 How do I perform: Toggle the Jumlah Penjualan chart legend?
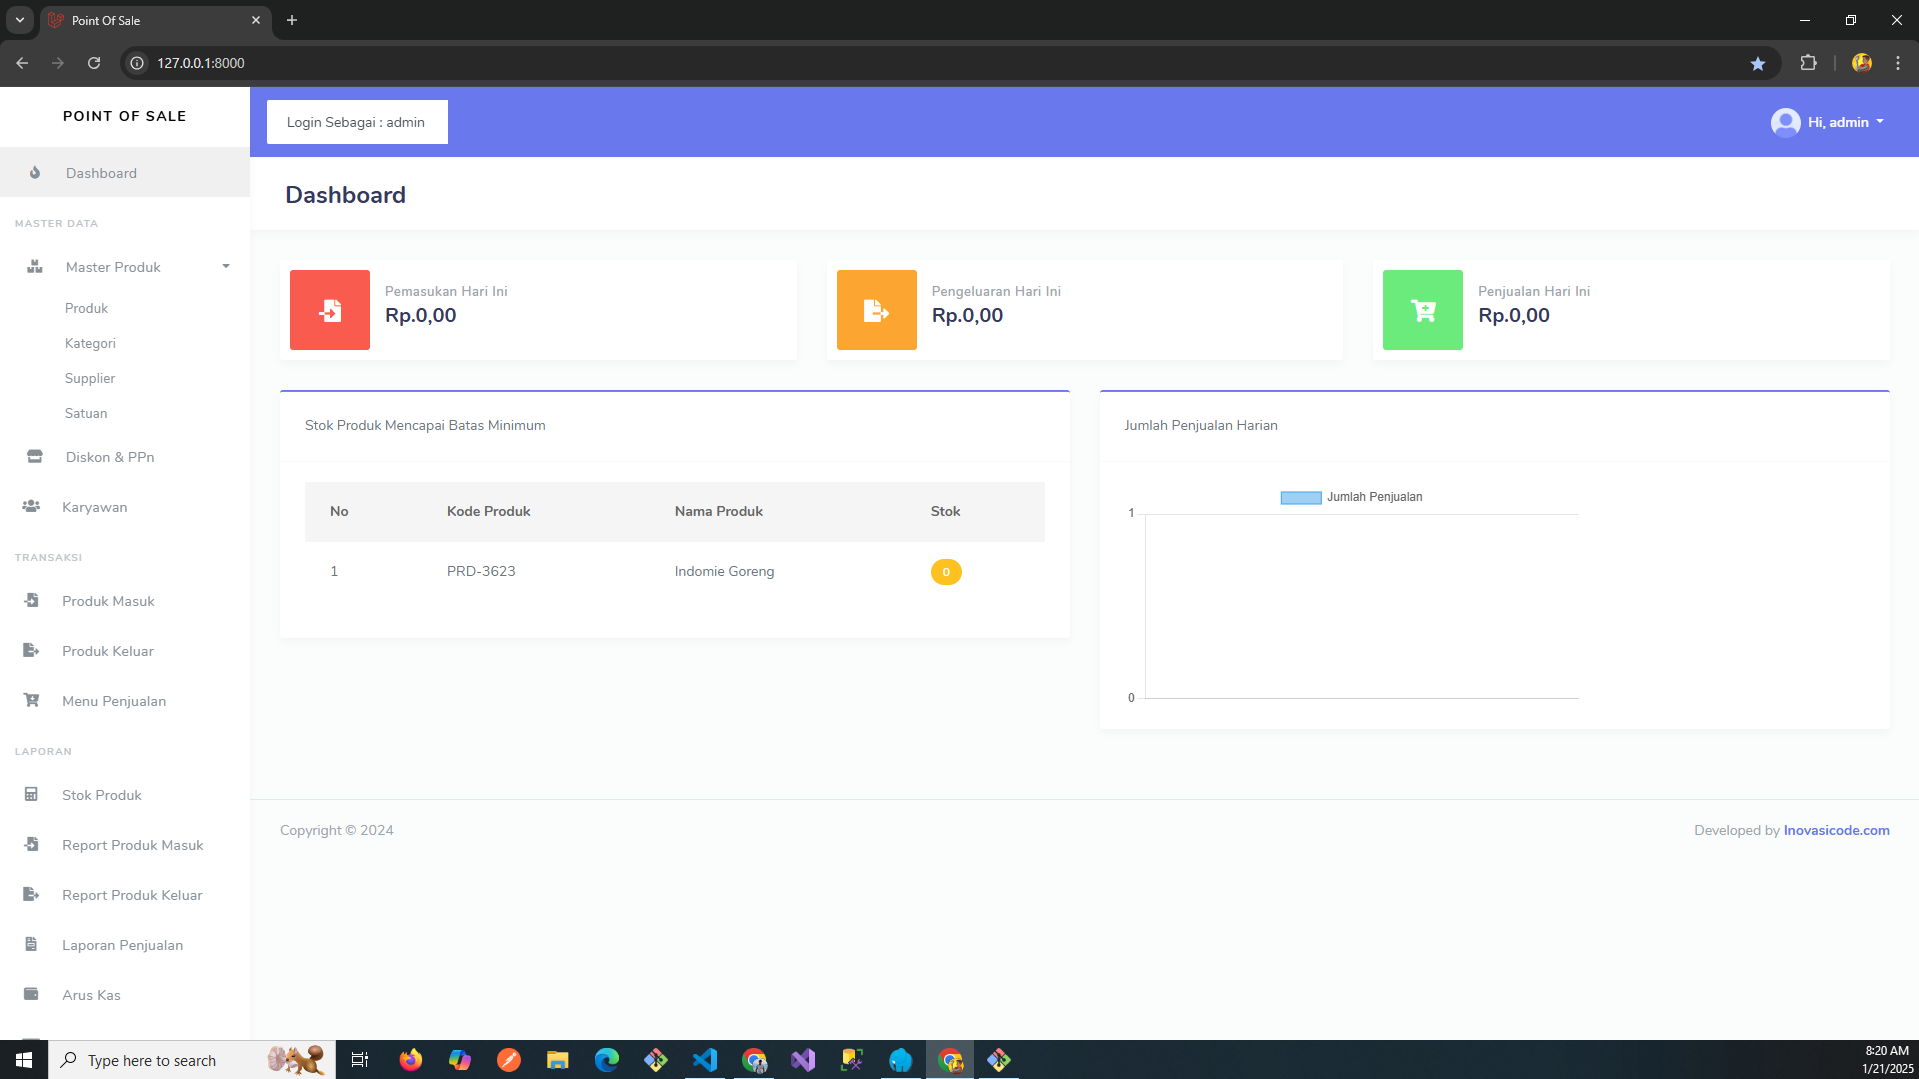[1351, 497]
